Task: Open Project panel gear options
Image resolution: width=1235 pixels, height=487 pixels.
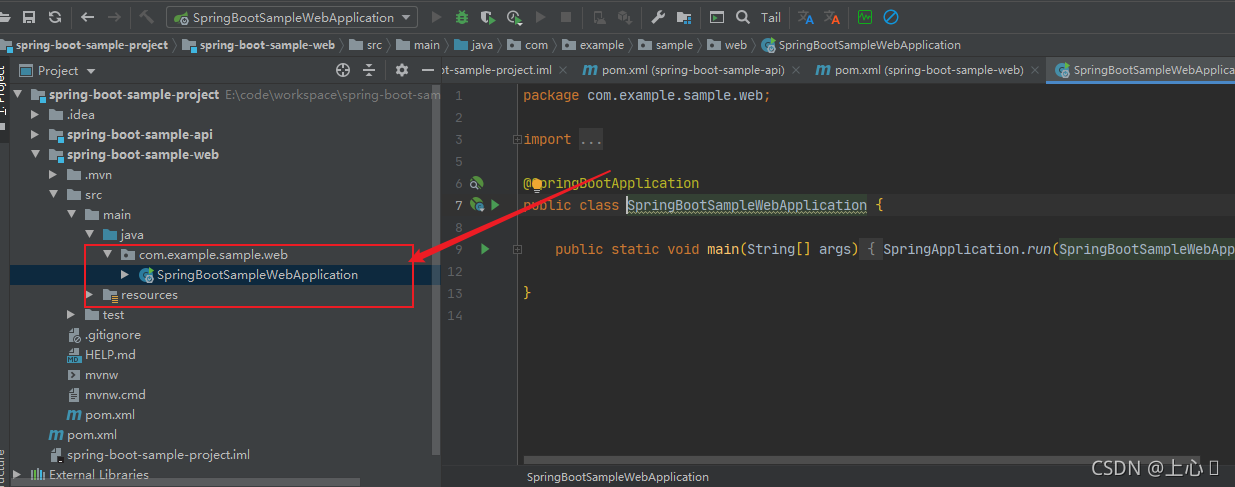Action: point(402,70)
